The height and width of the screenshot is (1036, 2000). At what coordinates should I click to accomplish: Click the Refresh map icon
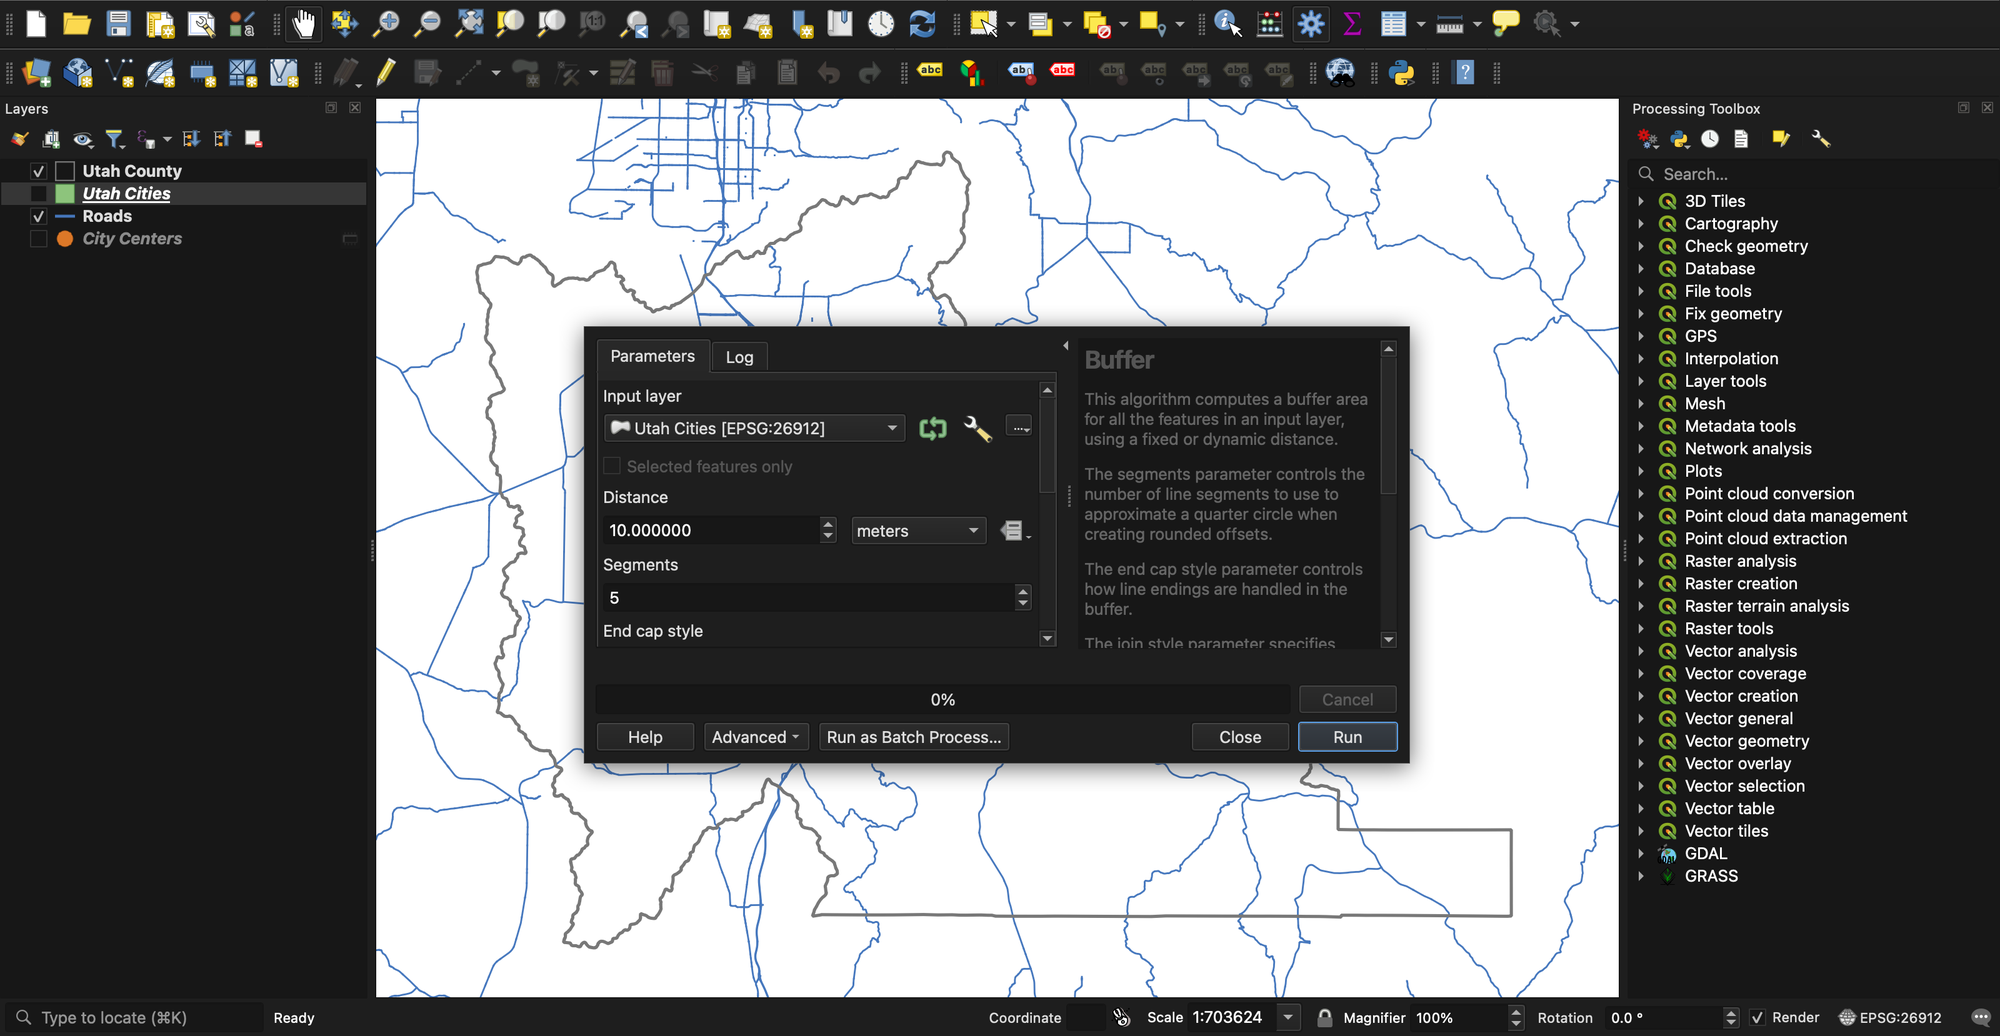point(922,23)
